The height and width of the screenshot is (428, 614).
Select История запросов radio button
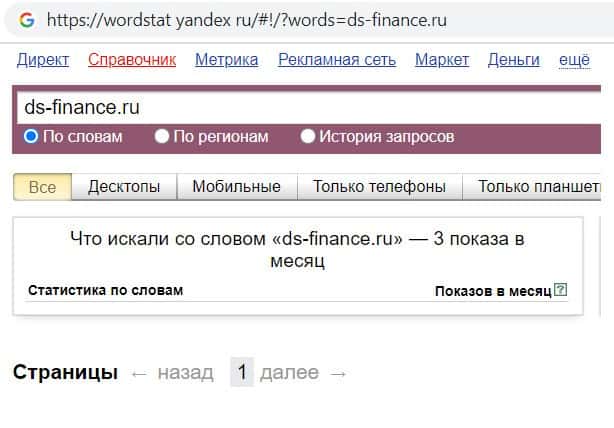coord(307,136)
